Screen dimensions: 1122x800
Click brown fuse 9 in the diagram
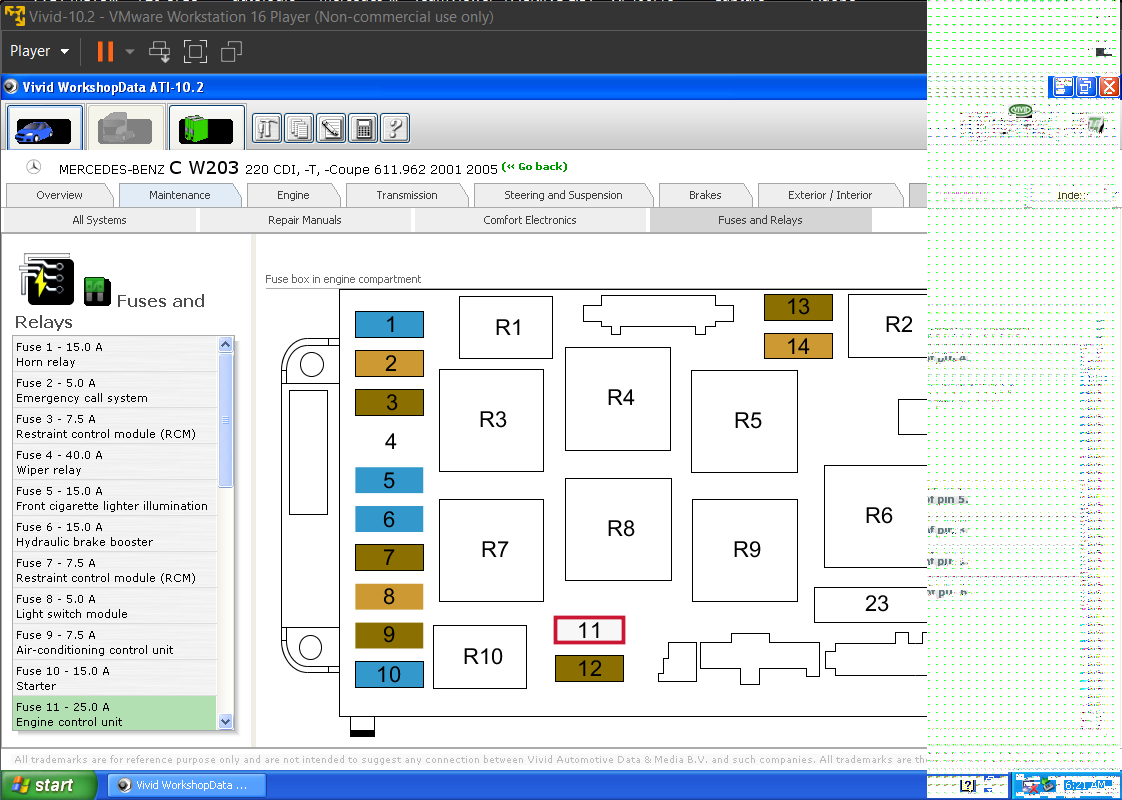(389, 635)
